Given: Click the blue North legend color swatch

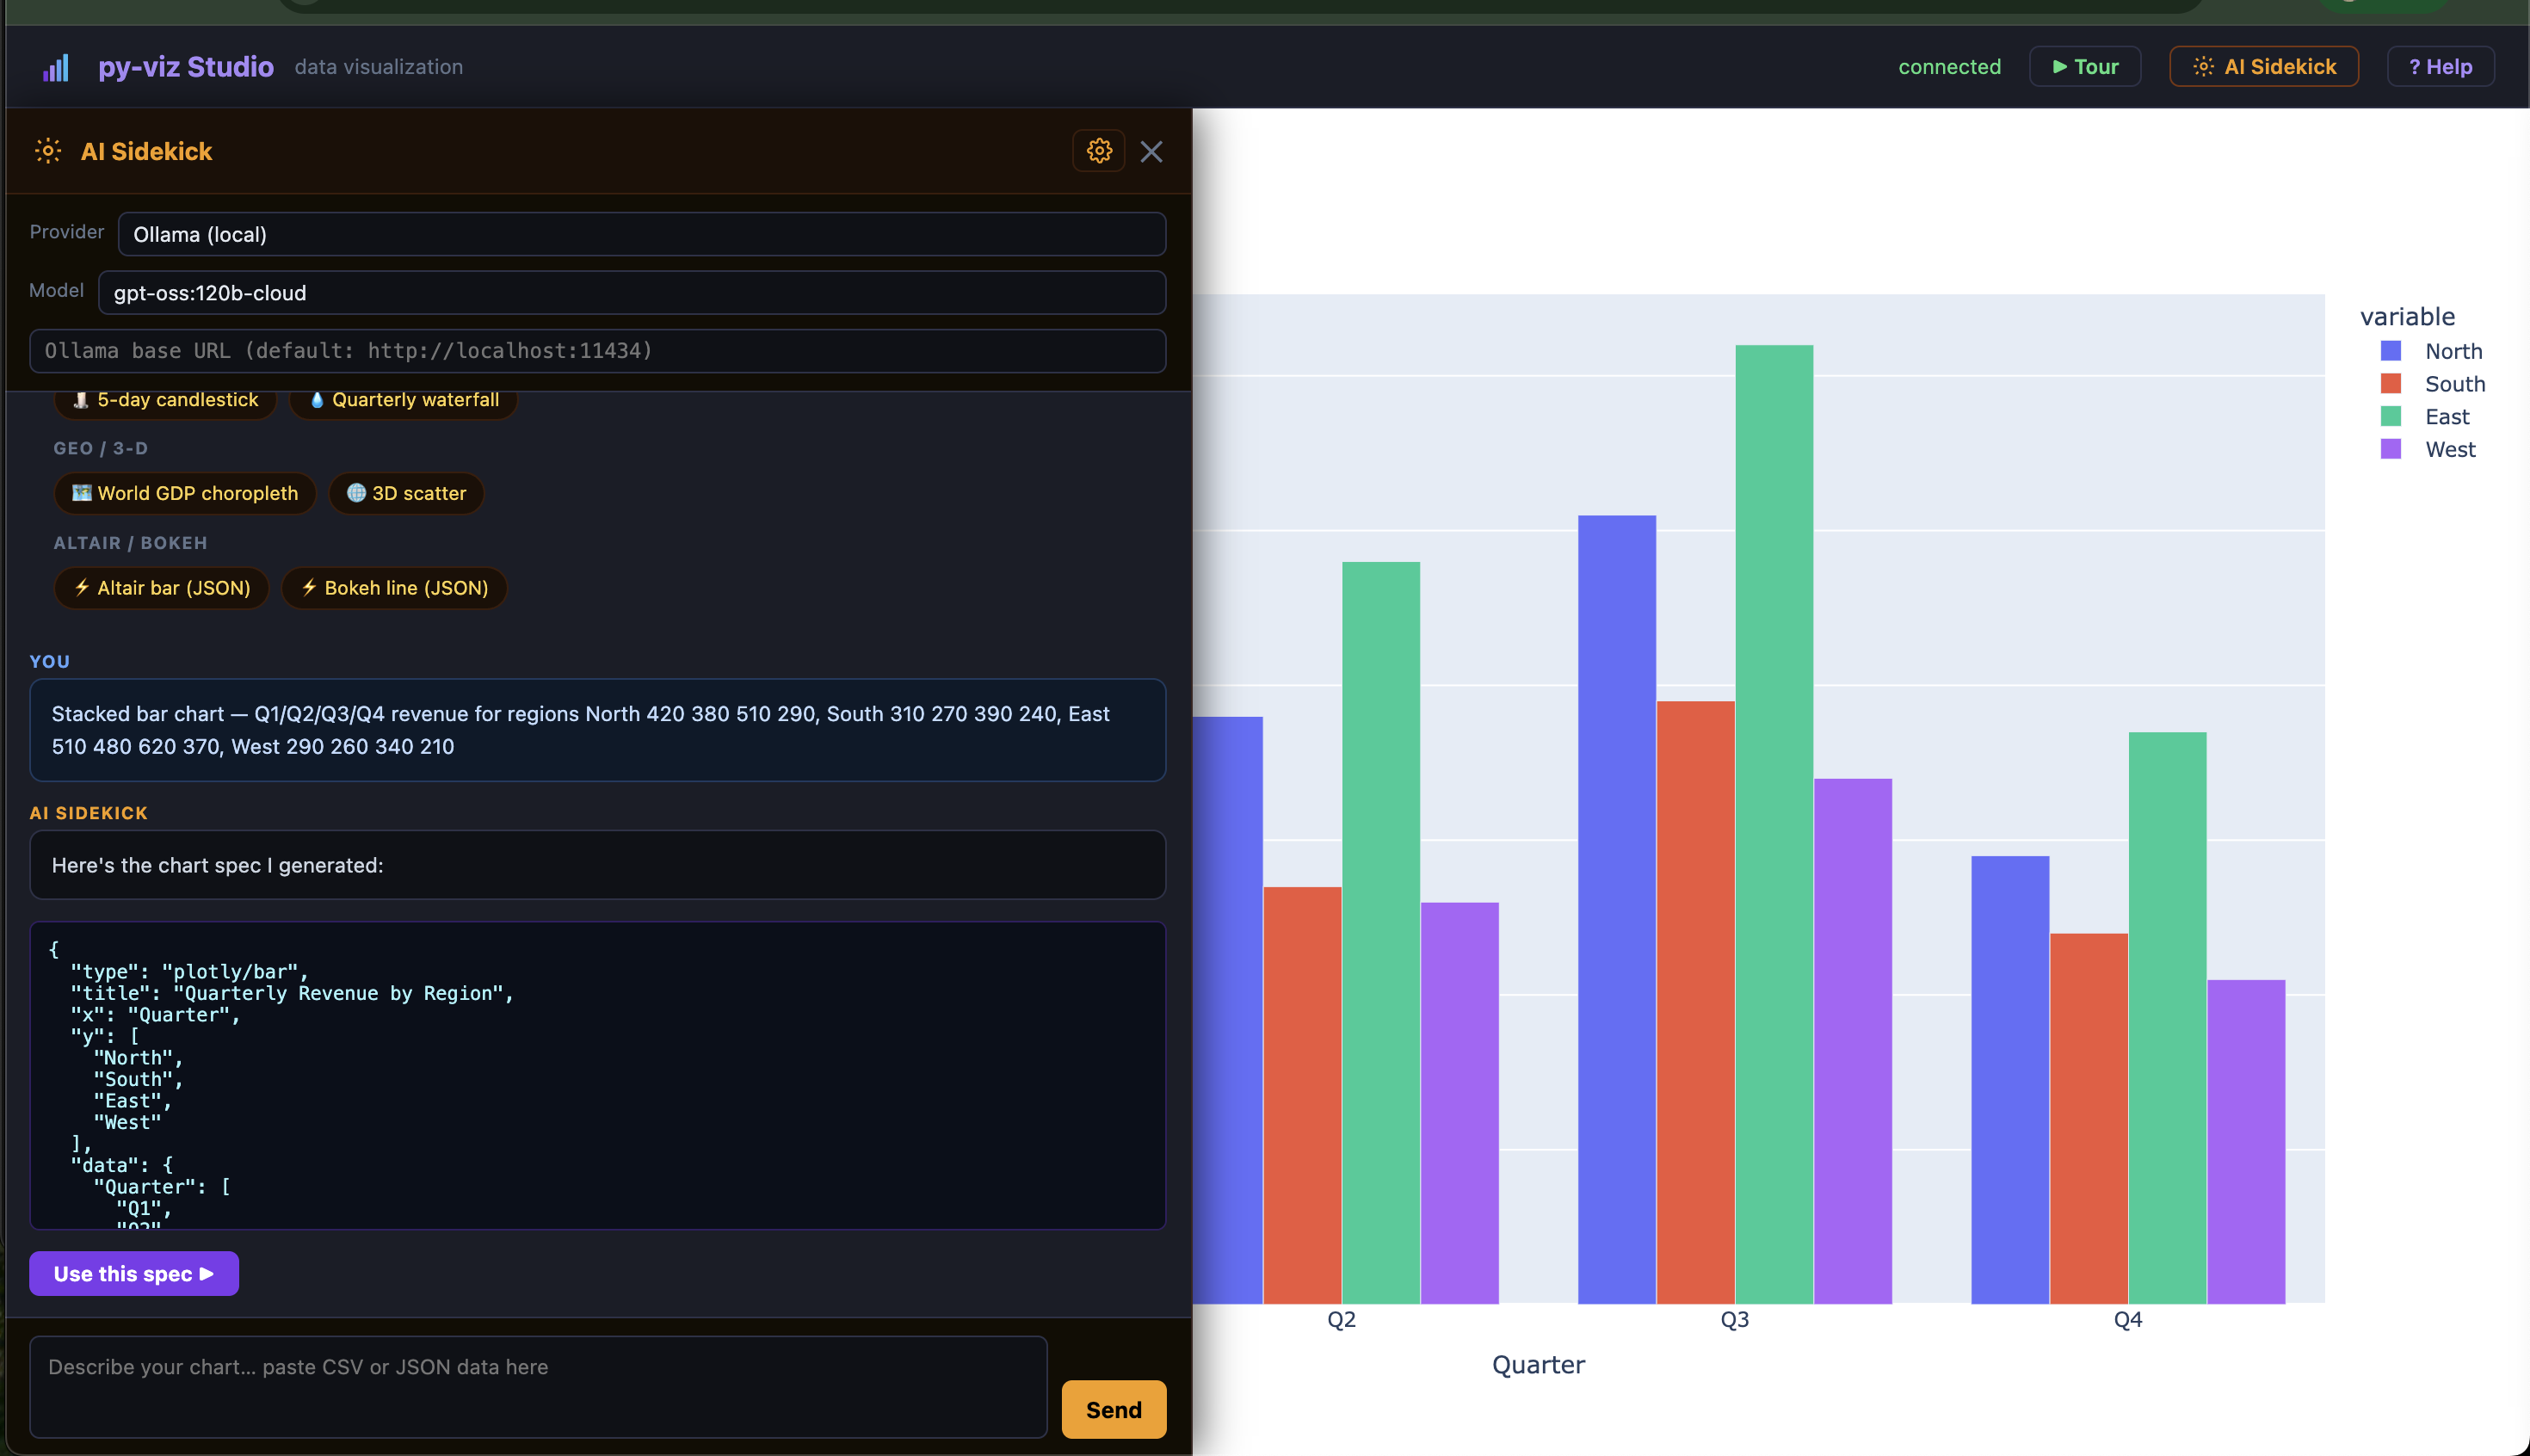Looking at the screenshot, I should pos(2391,351).
